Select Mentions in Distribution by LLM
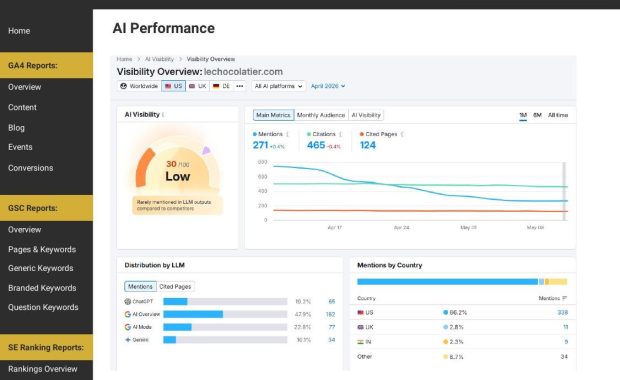620x380 pixels. click(x=140, y=286)
